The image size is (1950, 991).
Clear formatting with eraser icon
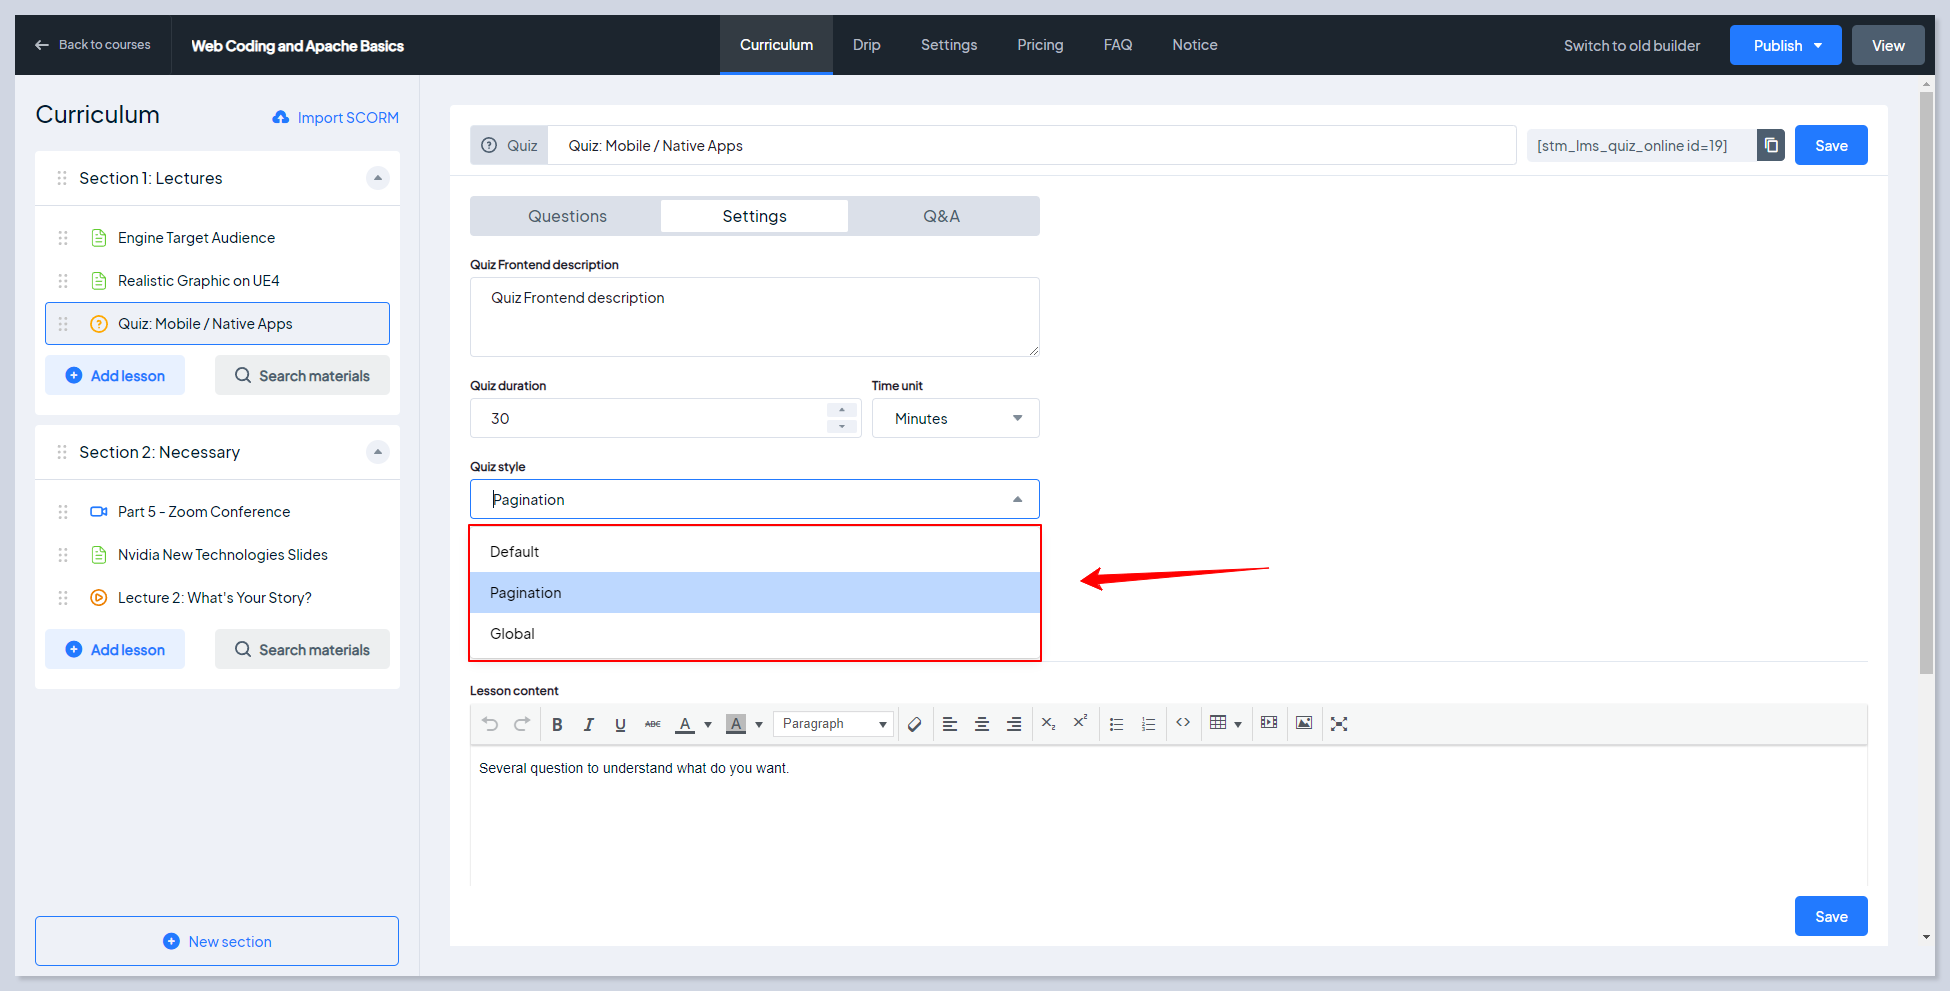coord(914,724)
